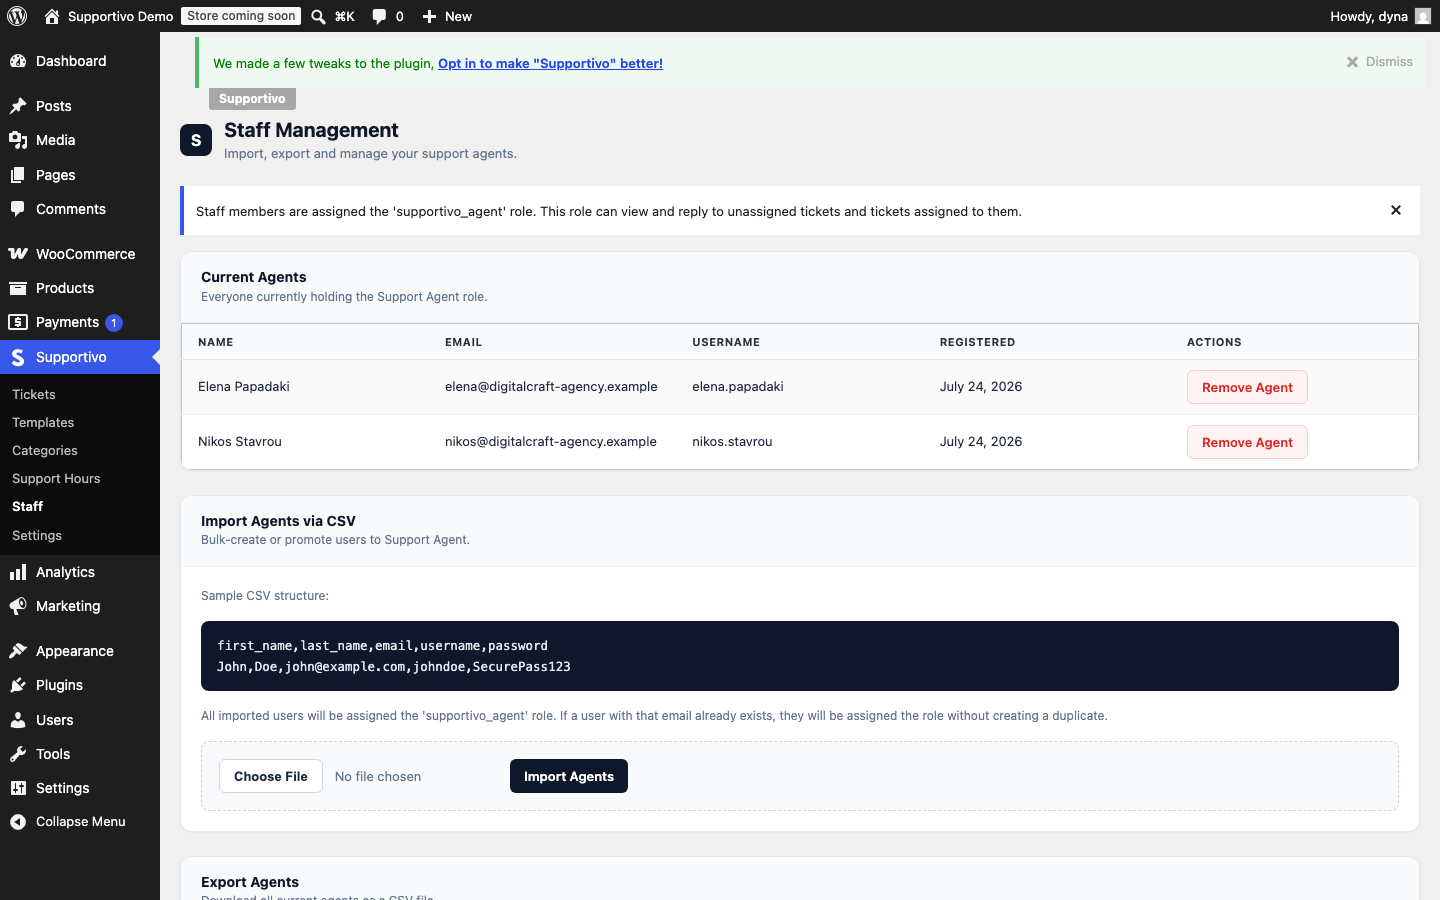1440x900 pixels.
Task: Click the NAME column header
Action: click(216, 342)
